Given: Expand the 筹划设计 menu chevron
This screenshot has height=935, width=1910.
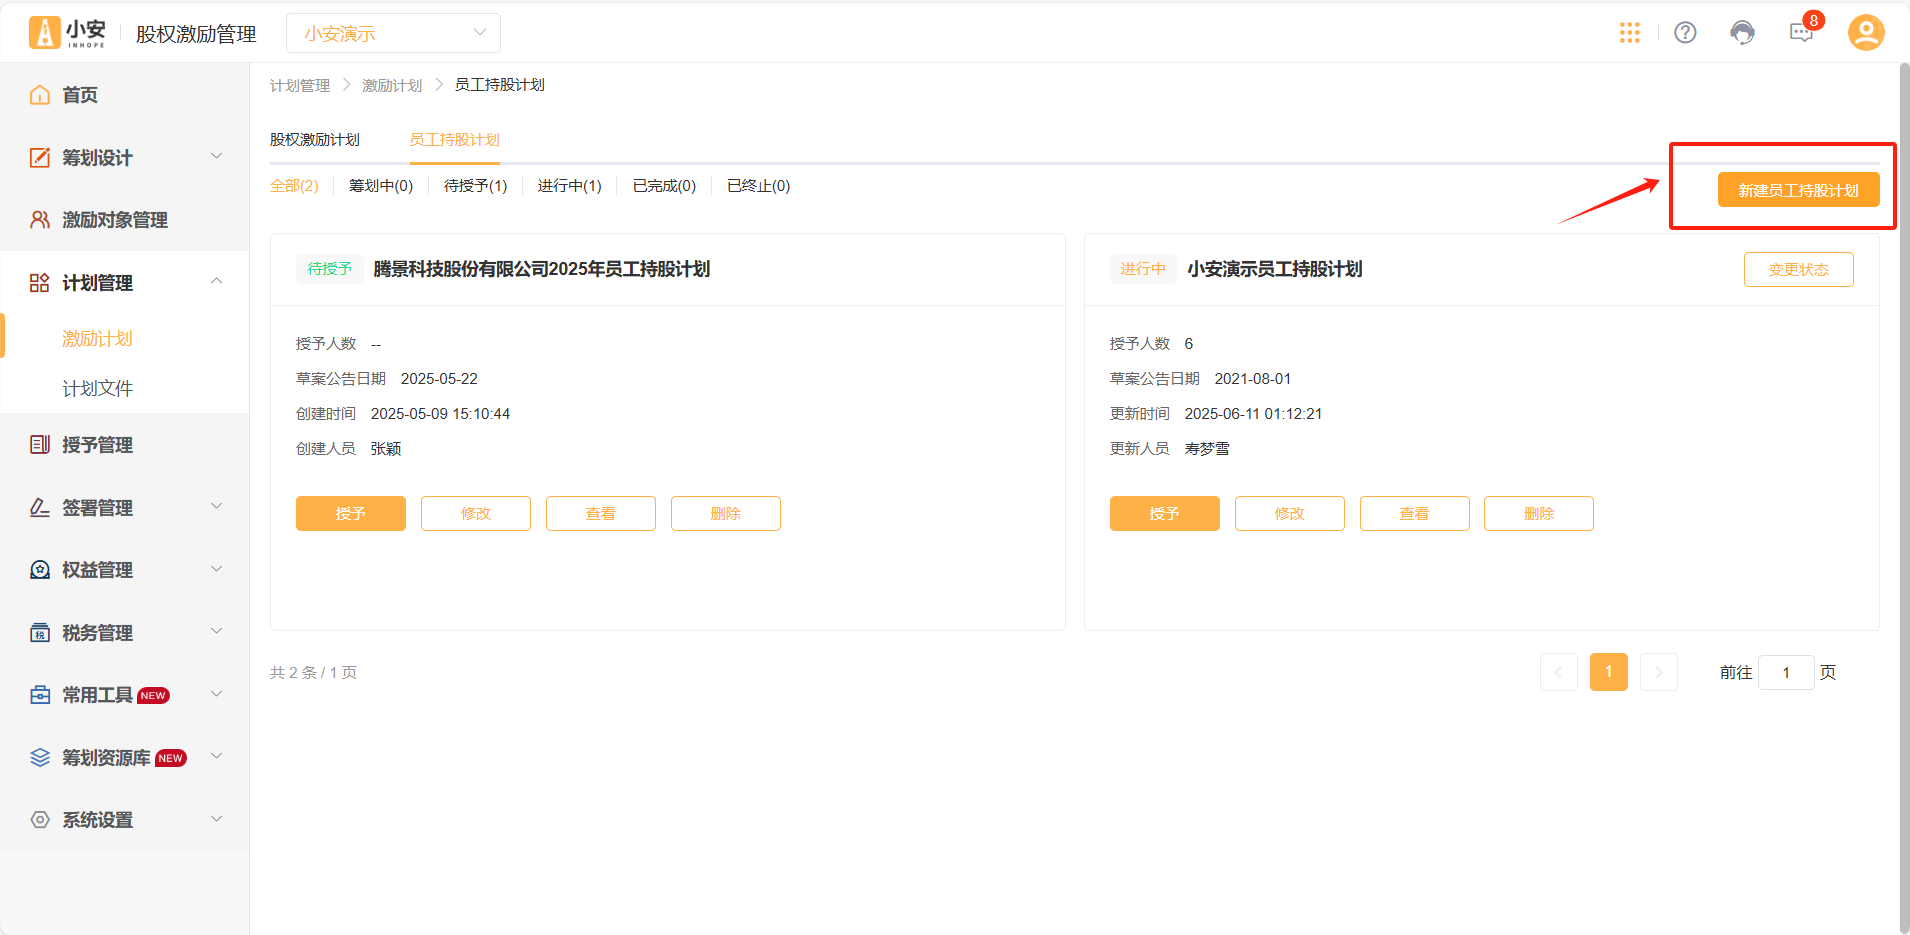Looking at the screenshot, I should 217,156.
